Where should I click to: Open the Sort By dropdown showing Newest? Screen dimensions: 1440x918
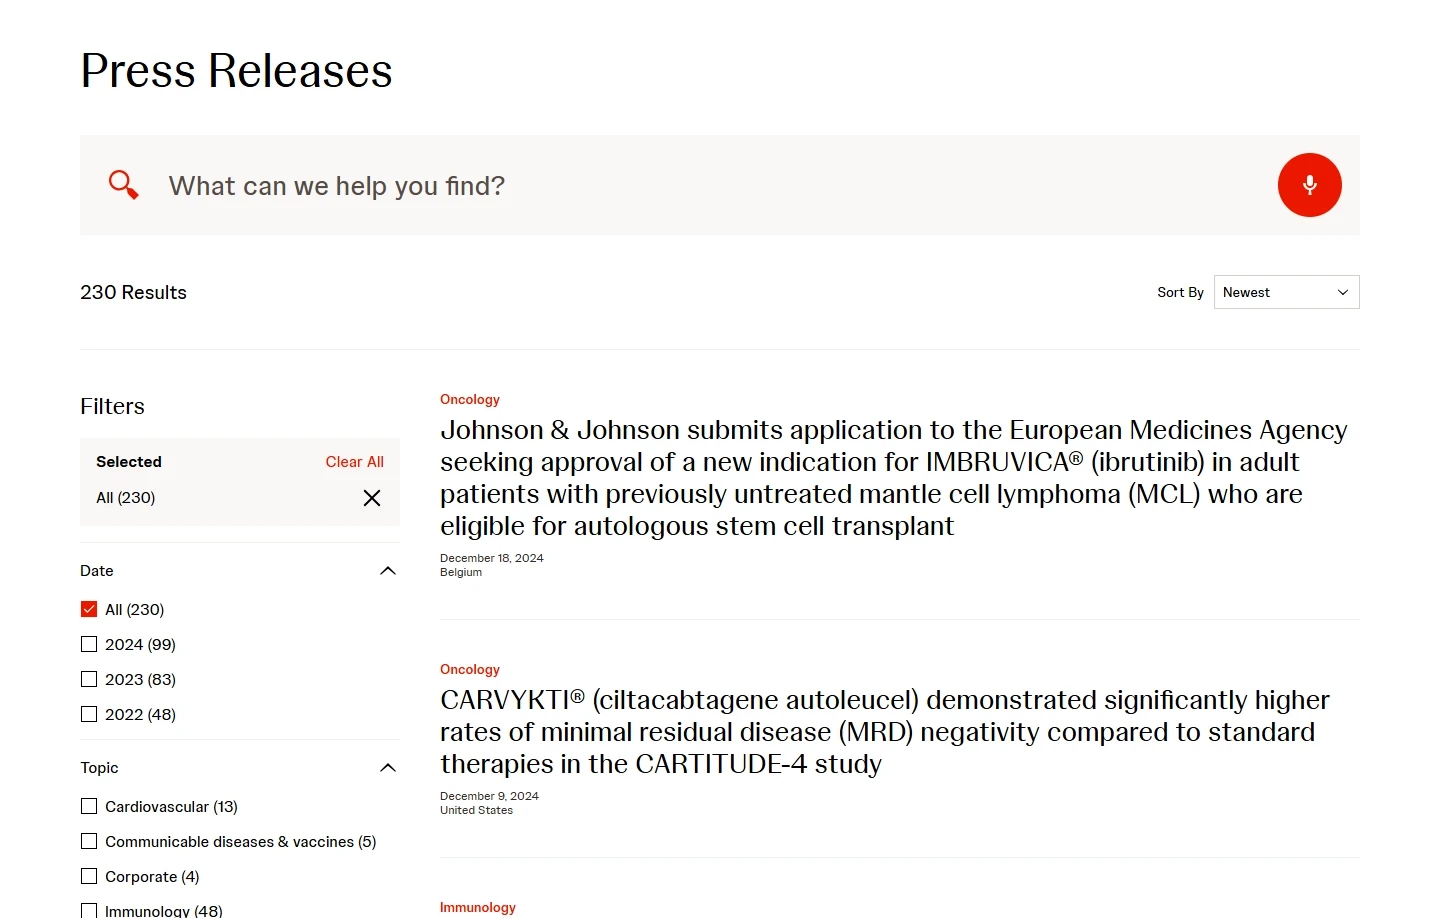(1286, 292)
